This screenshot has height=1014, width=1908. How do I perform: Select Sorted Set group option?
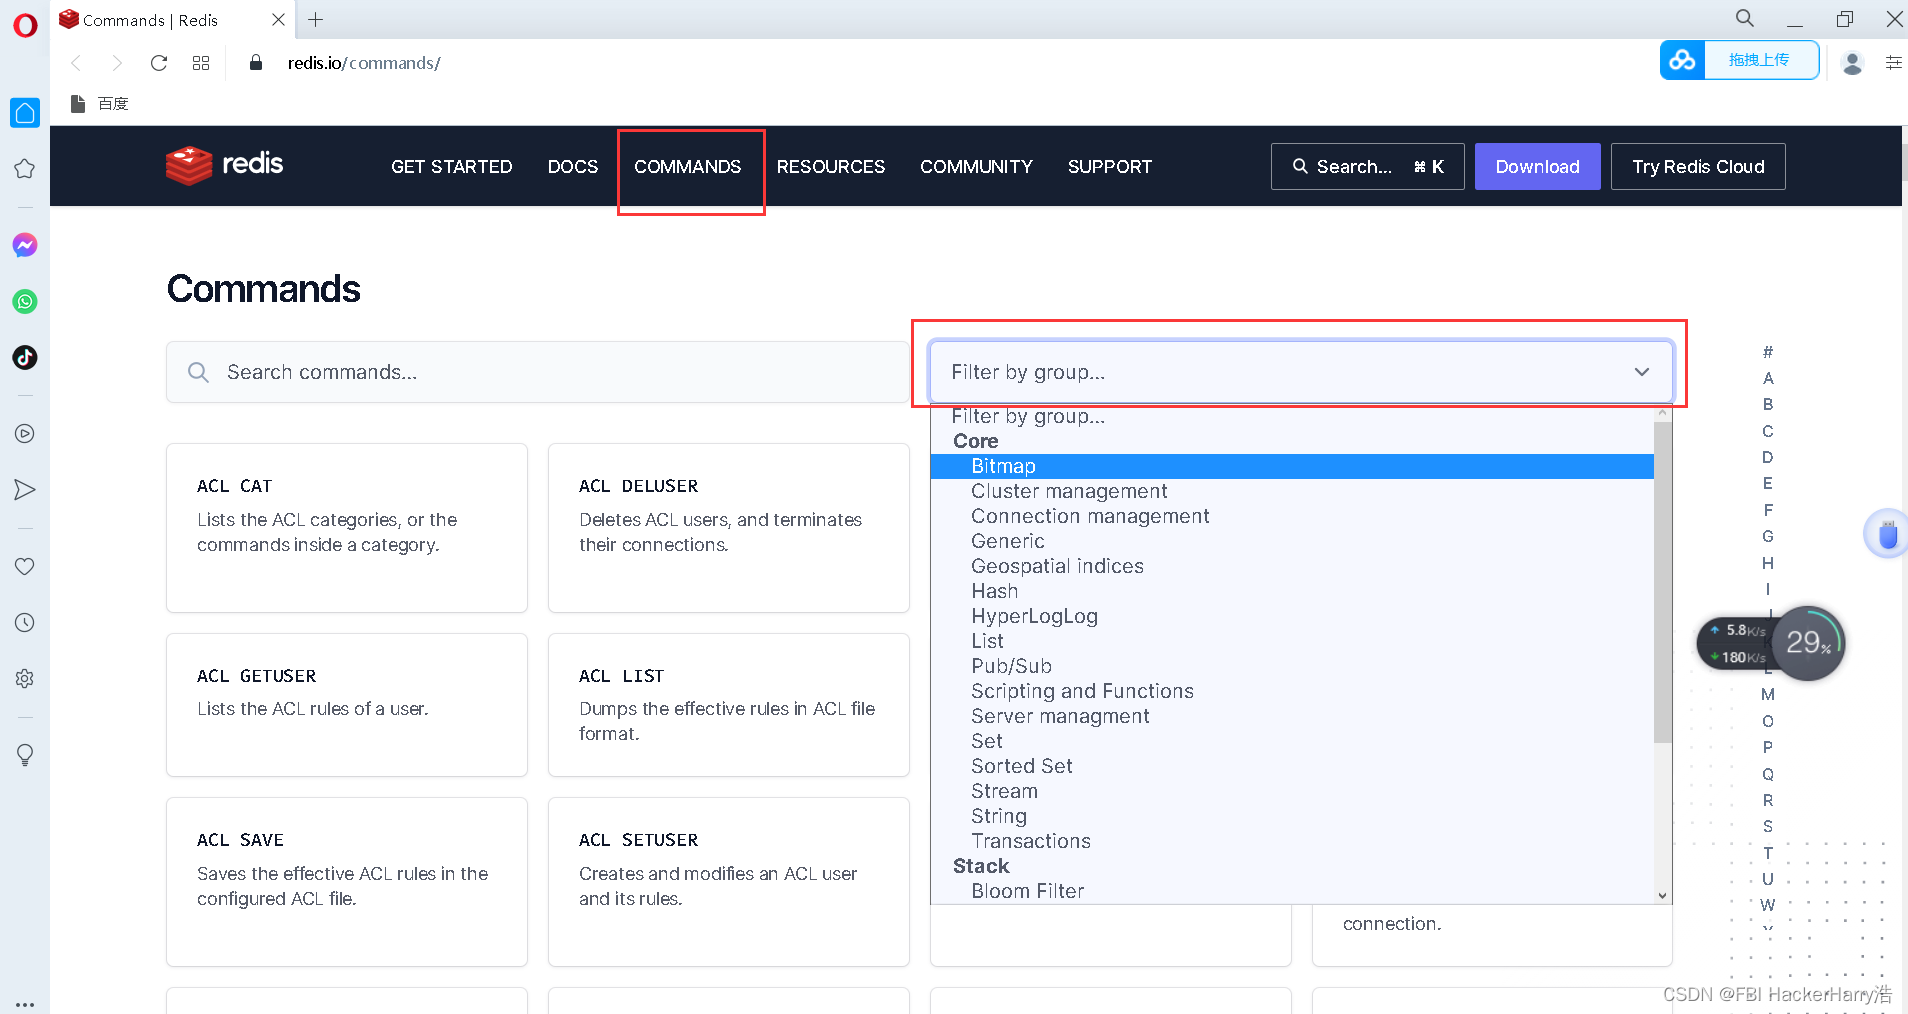pos(1292,766)
